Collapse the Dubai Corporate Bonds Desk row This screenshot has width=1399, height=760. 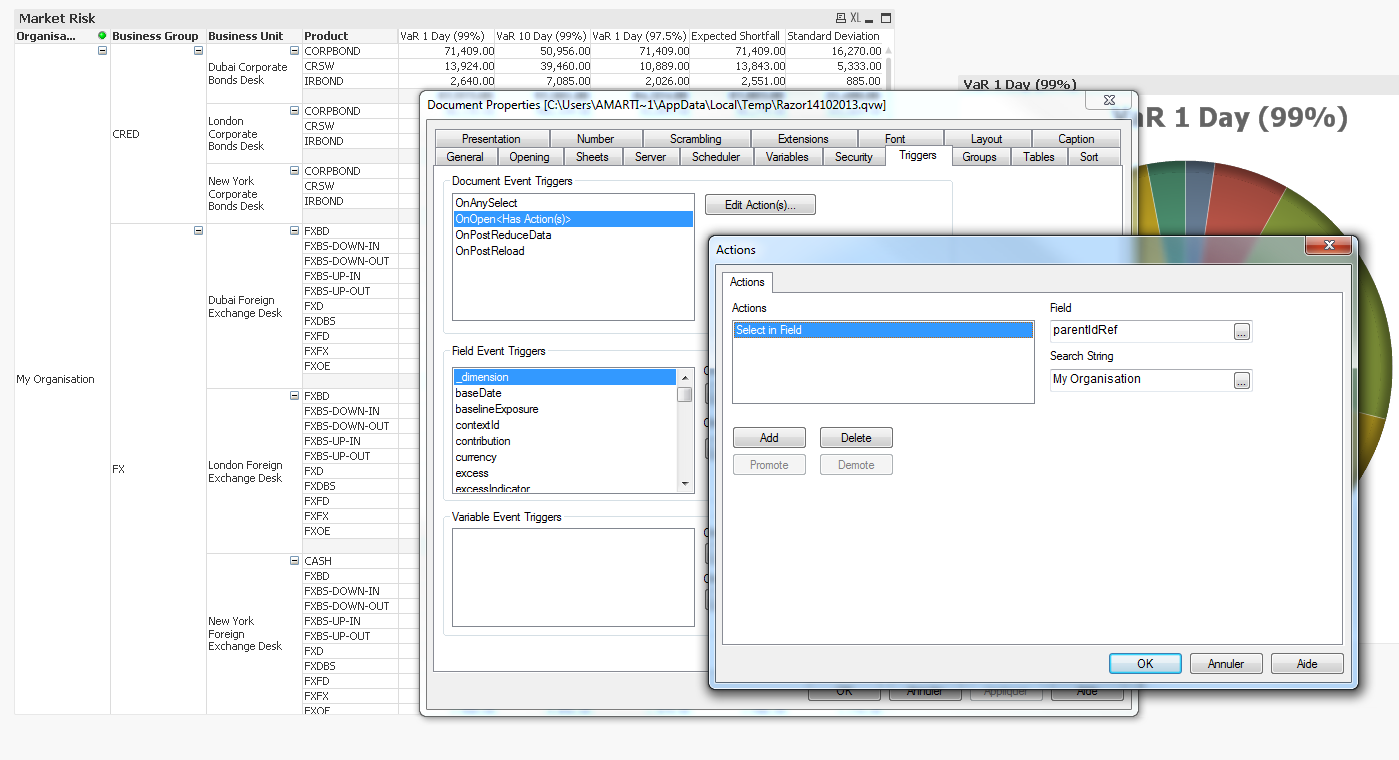pyautogui.click(x=294, y=51)
